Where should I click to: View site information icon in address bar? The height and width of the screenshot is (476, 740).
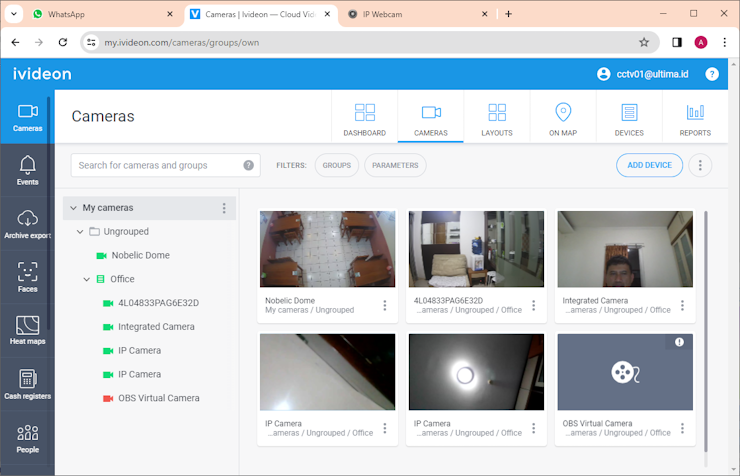coord(91,42)
